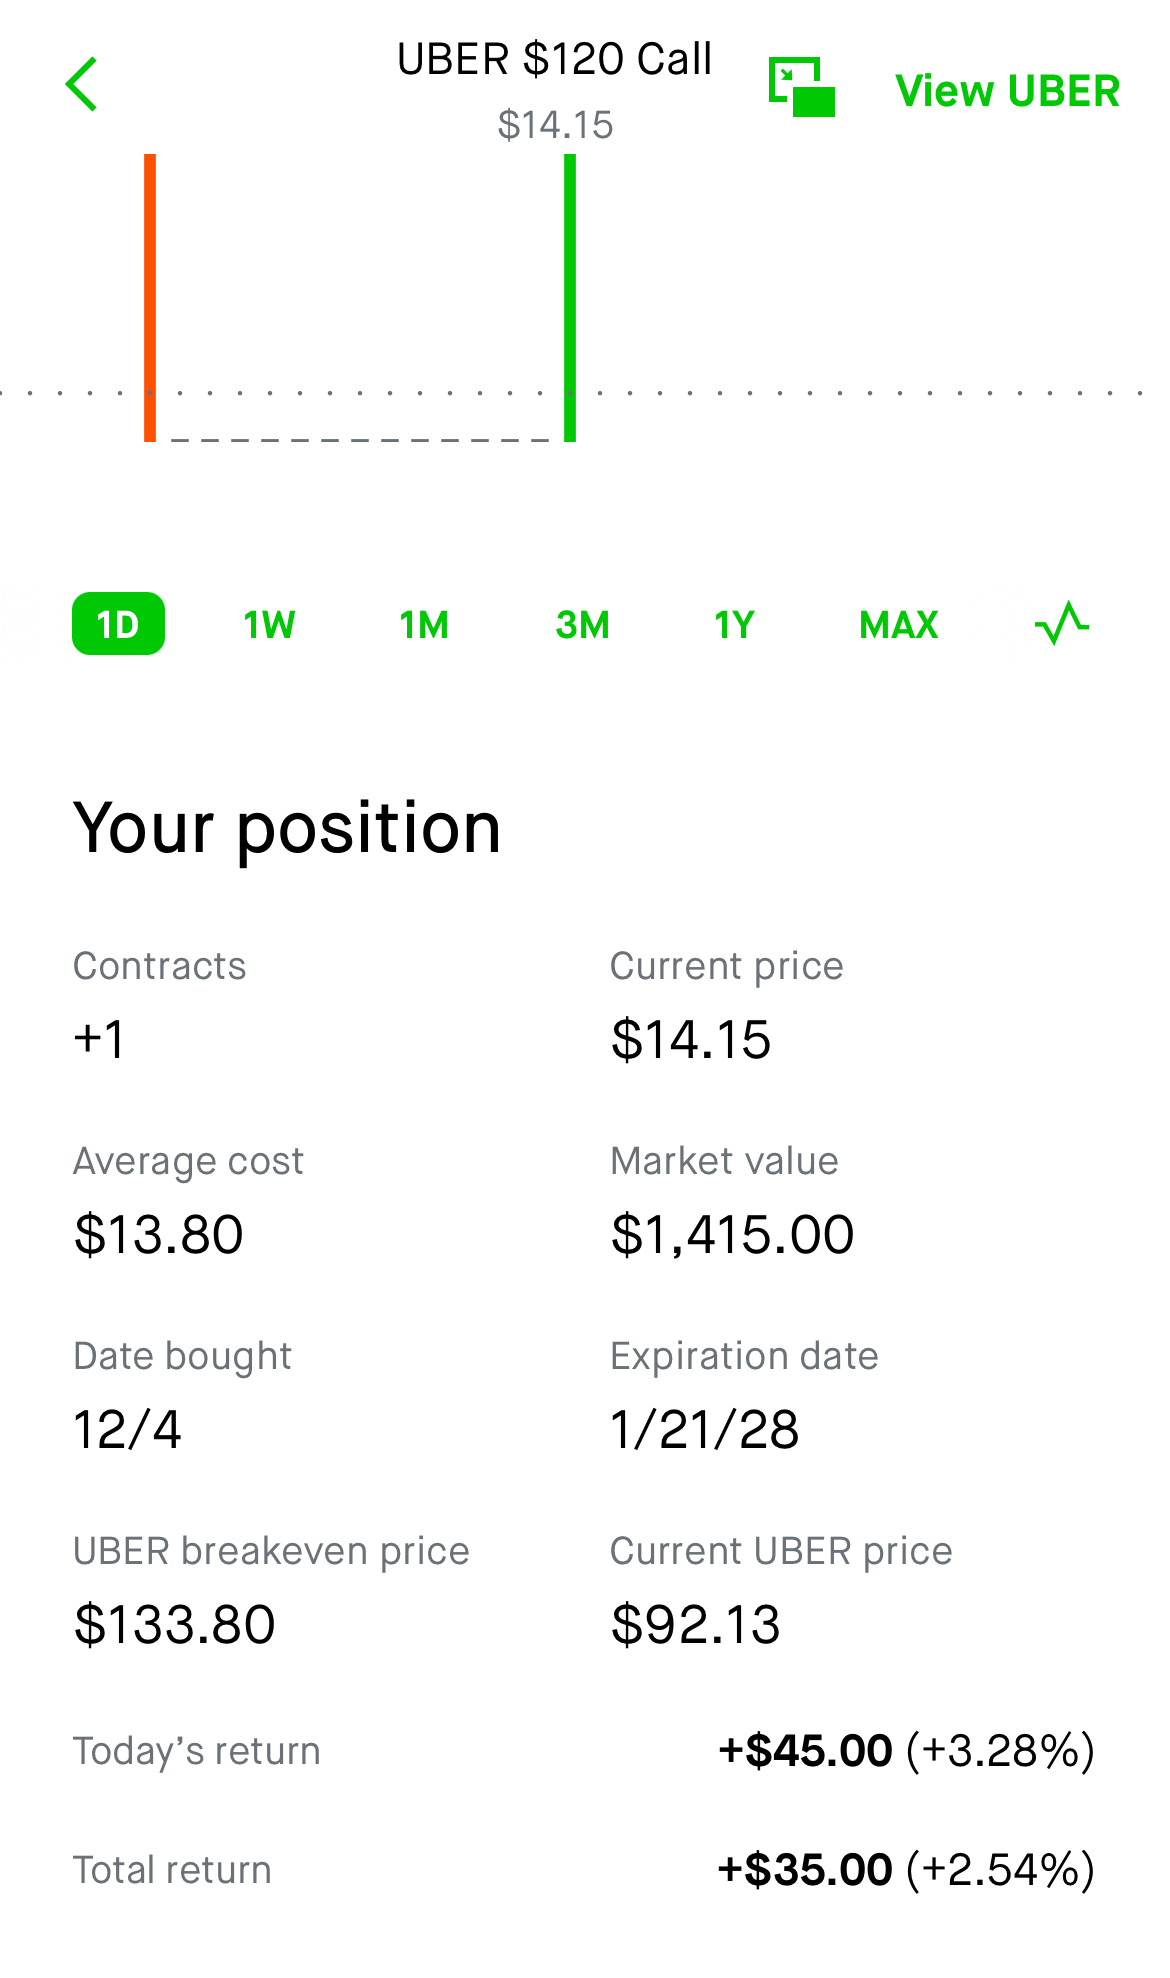Open the picture-in-picture chart icon
Screen dimensions: 1170x1978
coord(802,87)
